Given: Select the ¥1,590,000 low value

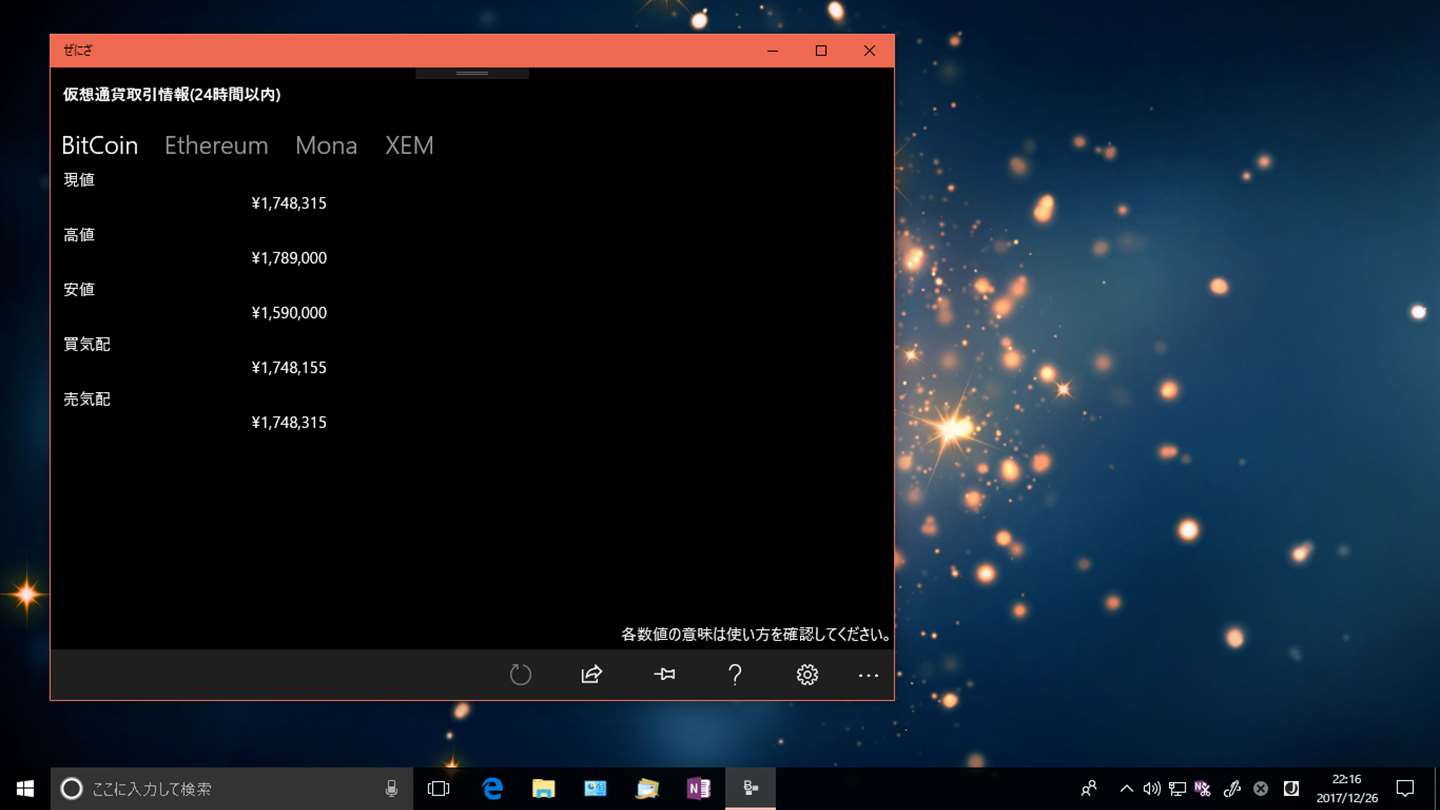Looking at the screenshot, I should [x=289, y=313].
